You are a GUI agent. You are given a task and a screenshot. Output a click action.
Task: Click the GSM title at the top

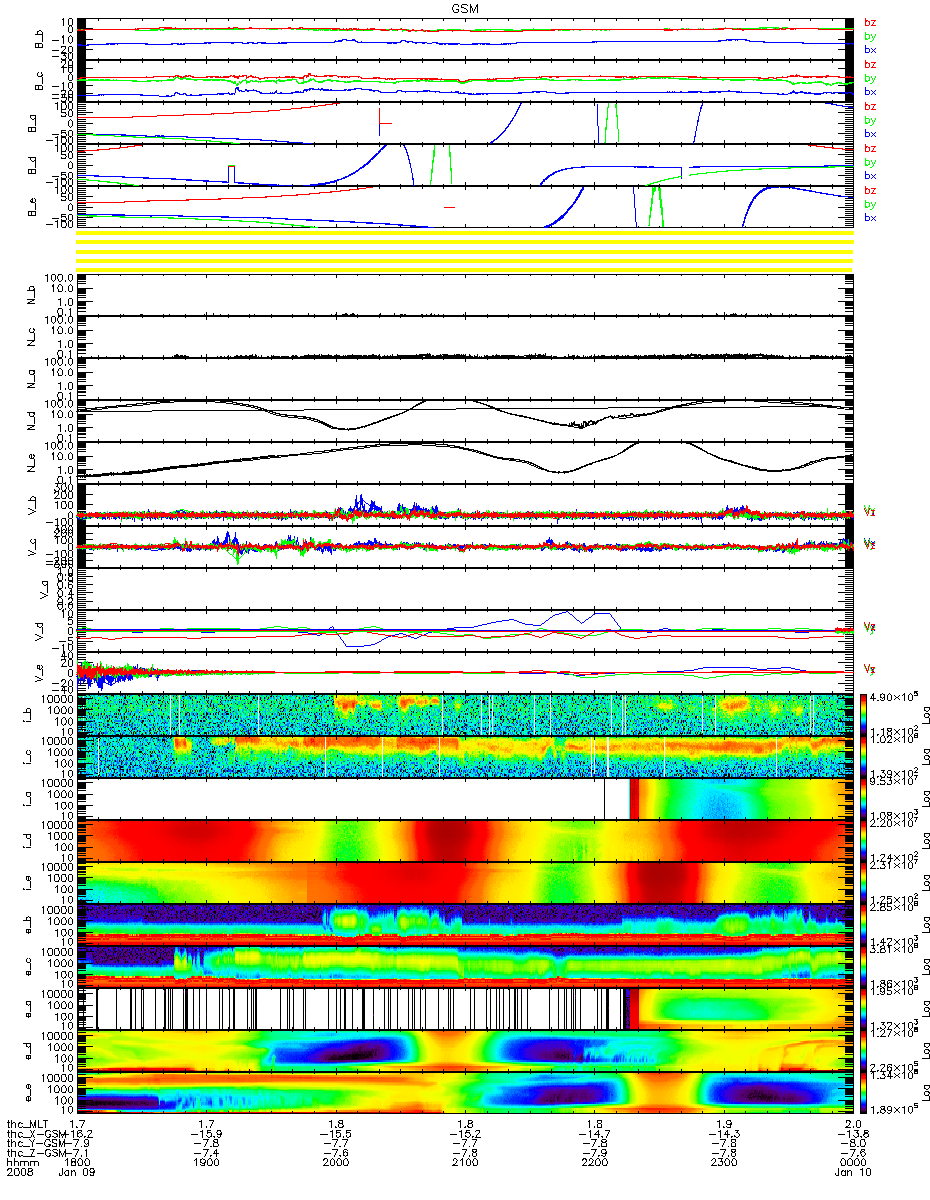[465, 8]
